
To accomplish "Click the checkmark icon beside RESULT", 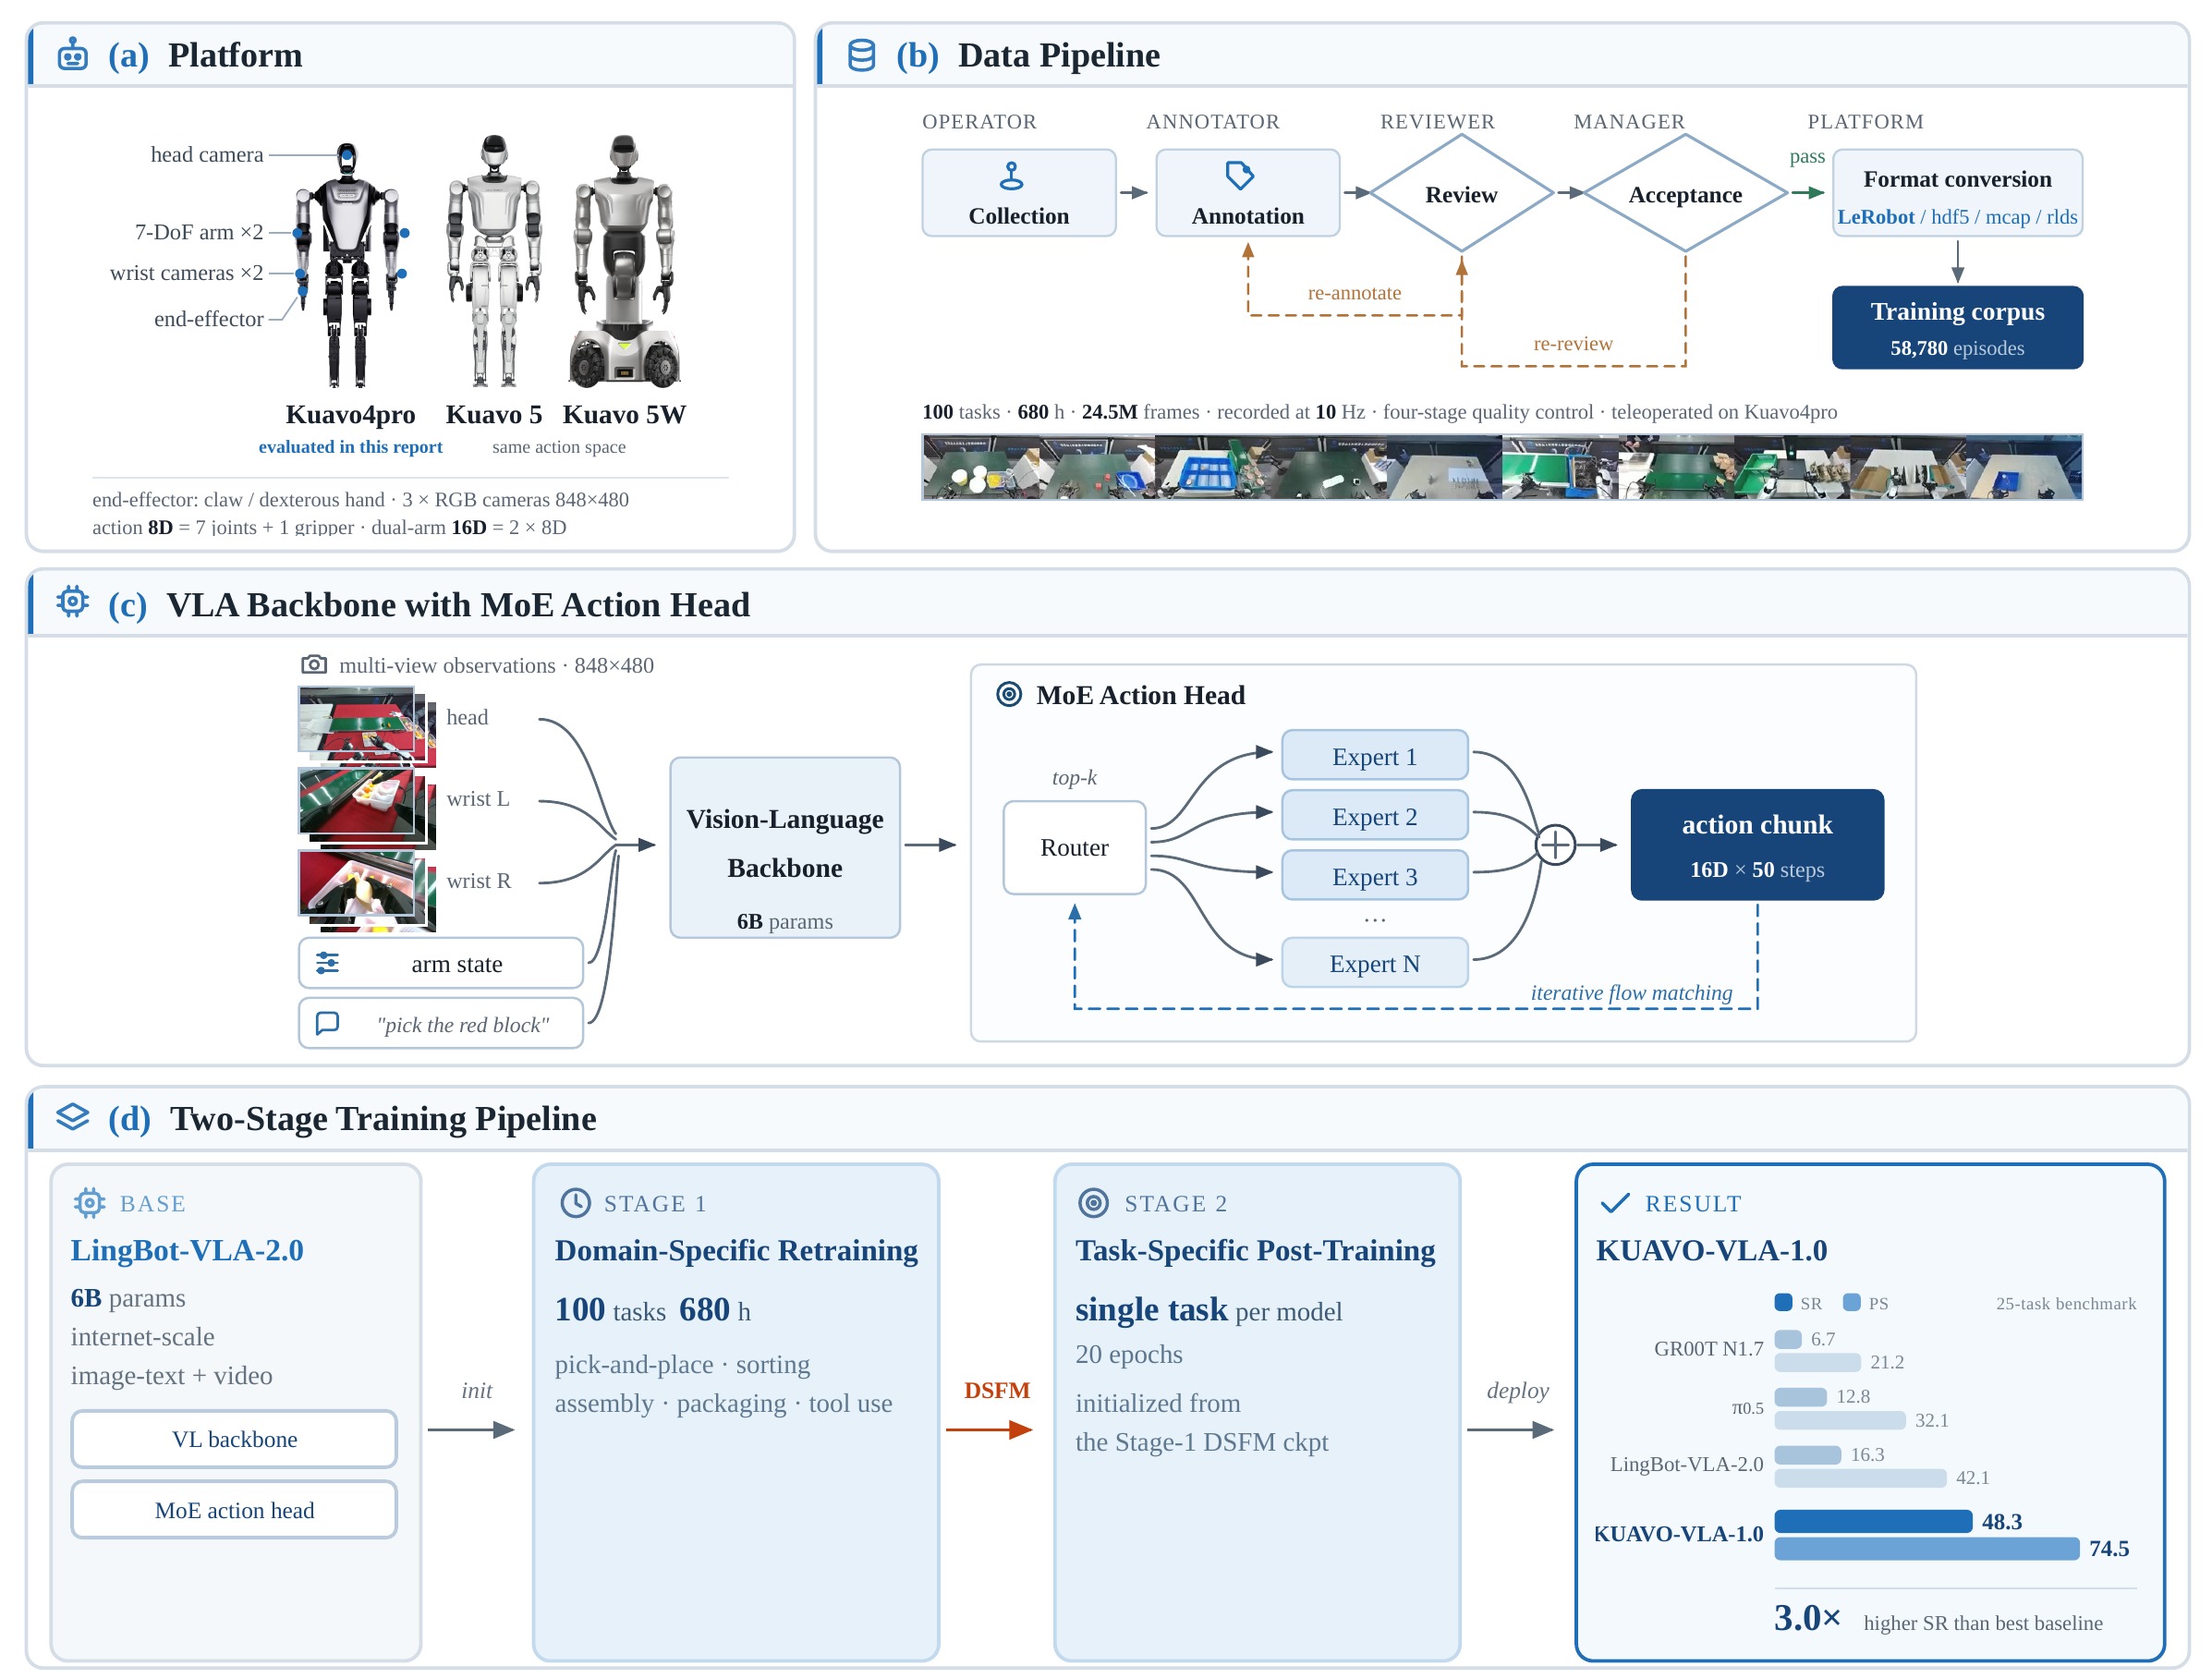I will pyautogui.click(x=1615, y=1203).
